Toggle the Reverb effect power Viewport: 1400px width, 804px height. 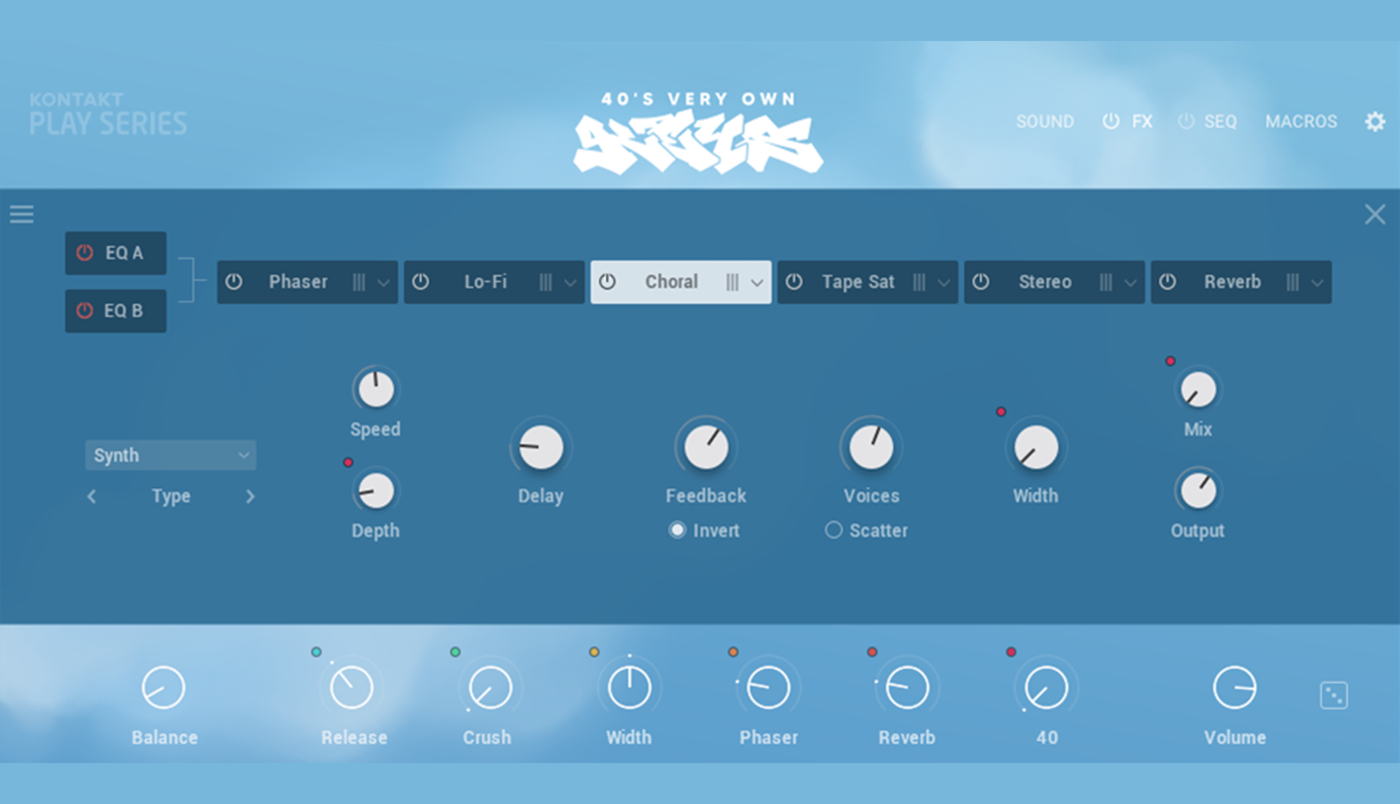pos(1167,282)
